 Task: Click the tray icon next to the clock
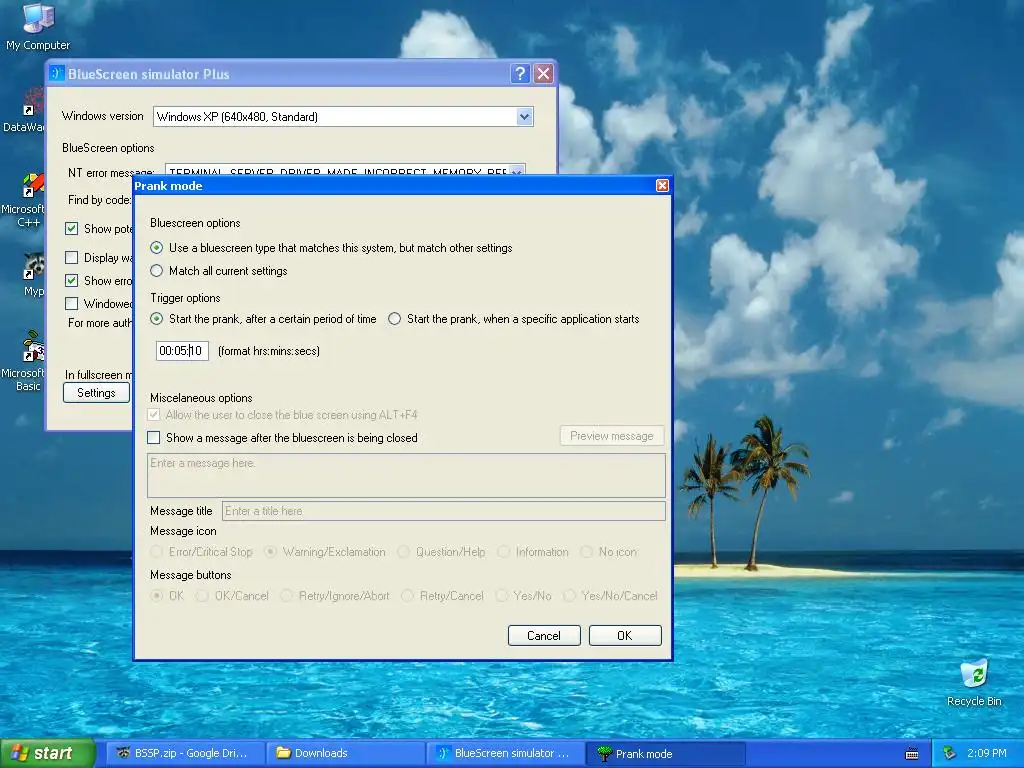[950, 753]
